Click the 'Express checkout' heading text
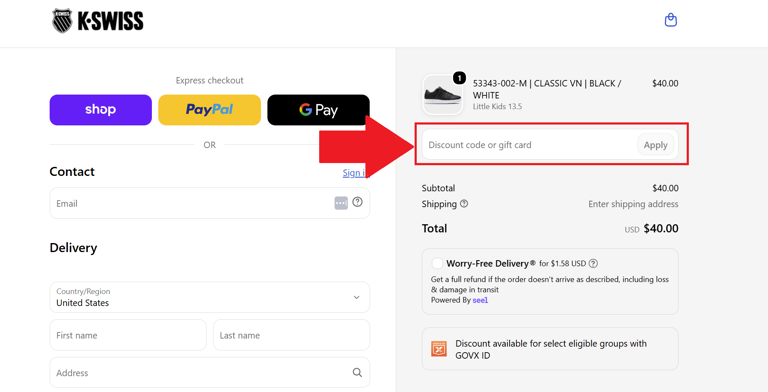The height and width of the screenshot is (392, 768). click(x=210, y=80)
